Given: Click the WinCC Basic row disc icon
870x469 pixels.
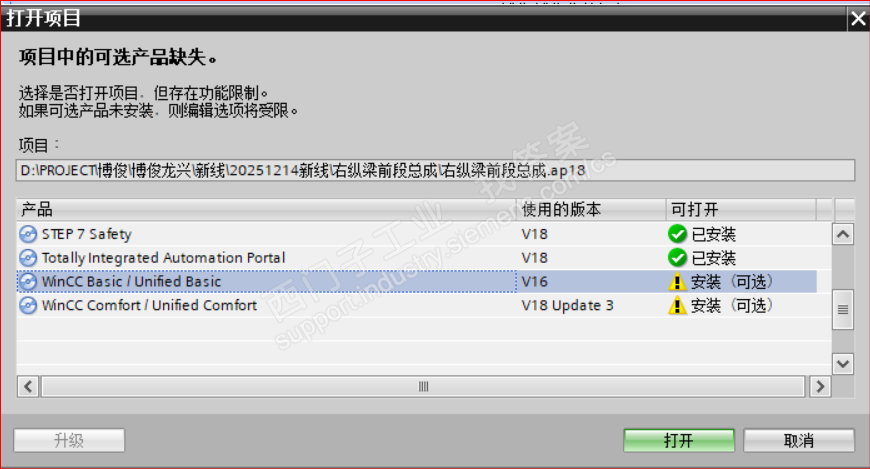Looking at the screenshot, I should (x=28, y=282).
